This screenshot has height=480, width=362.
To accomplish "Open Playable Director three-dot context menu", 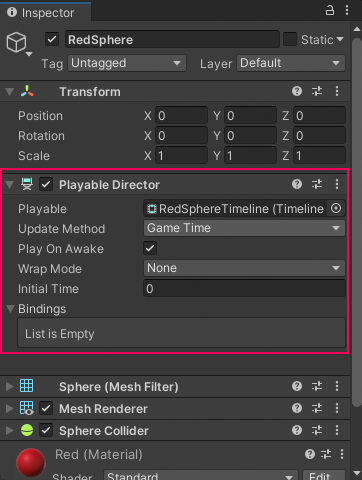I will (337, 184).
